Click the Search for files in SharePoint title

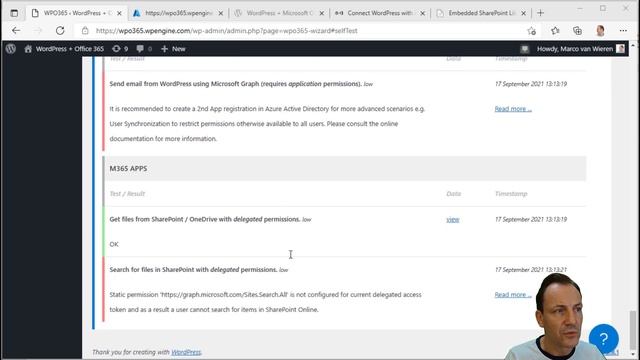193,269
